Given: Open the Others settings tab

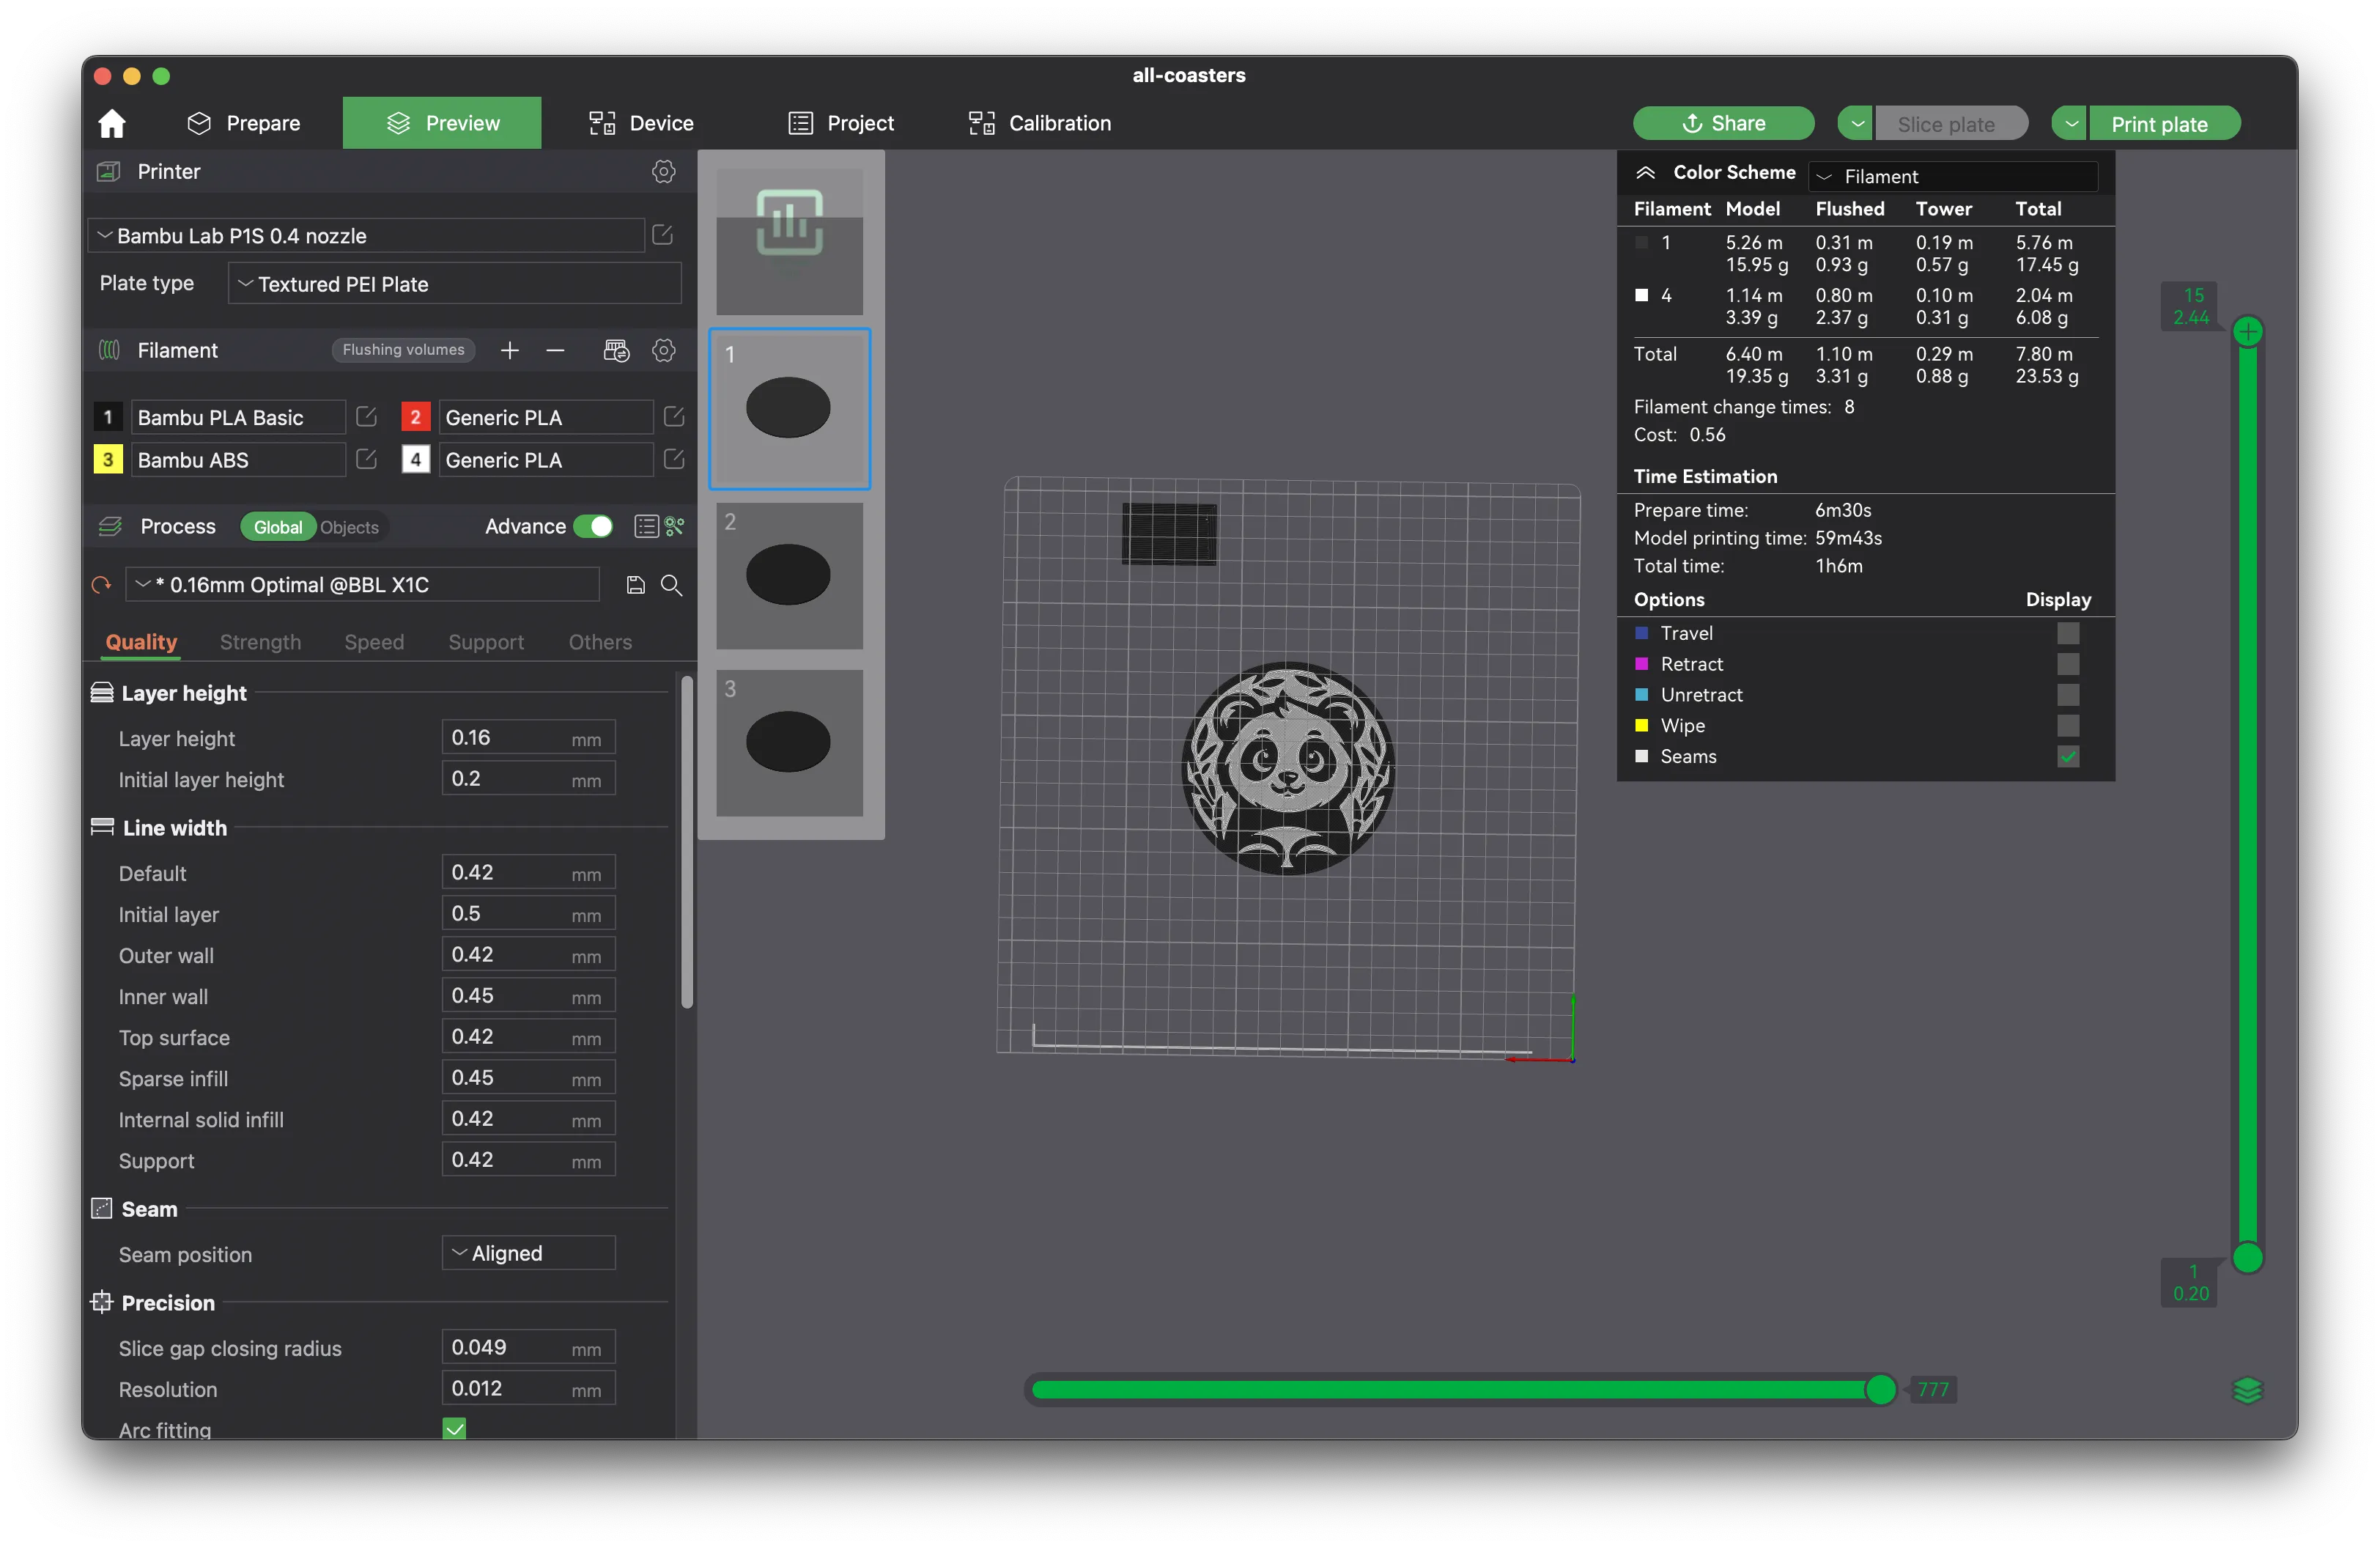Looking at the screenshot, I should point(600,642).
